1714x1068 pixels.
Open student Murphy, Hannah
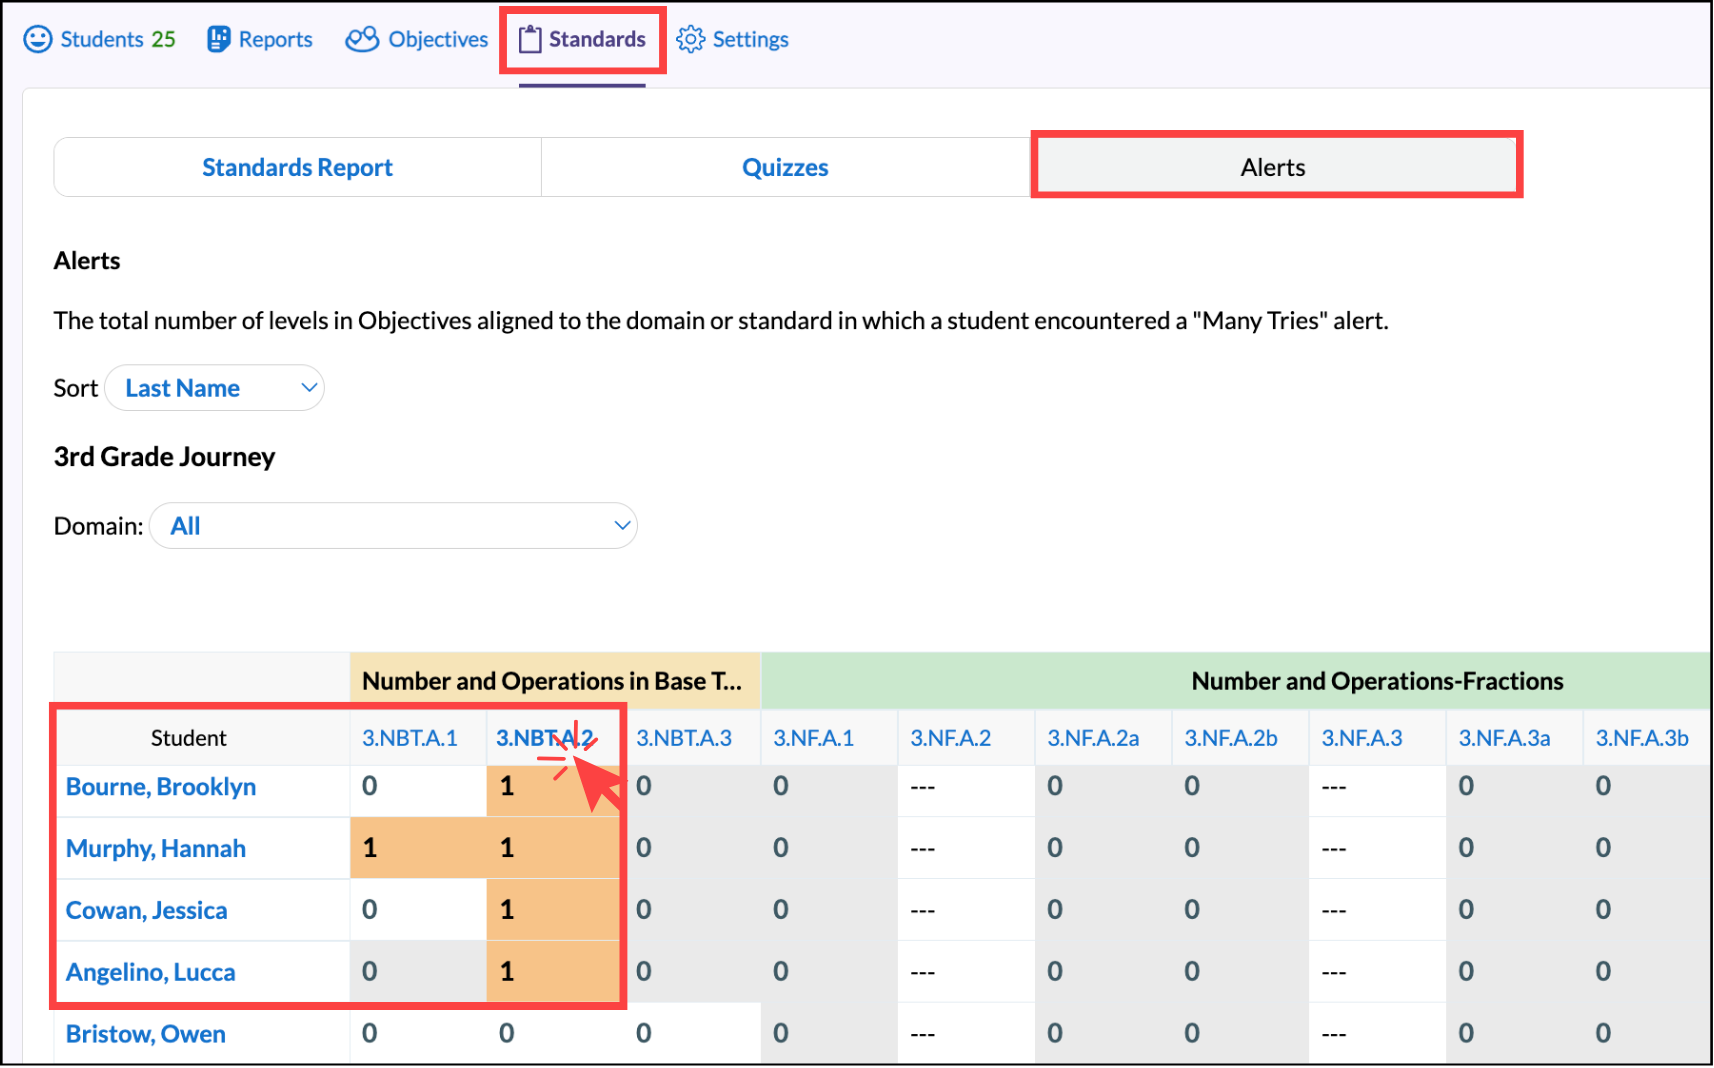pos(156,849)
